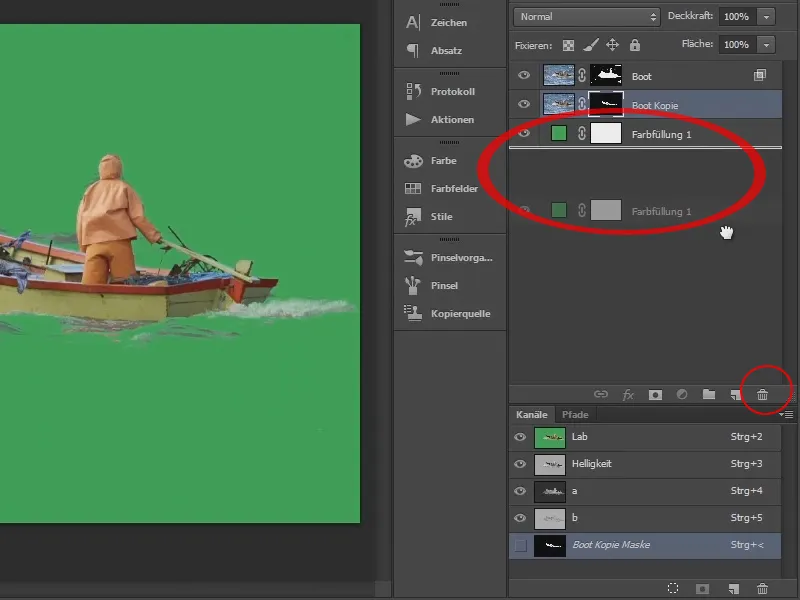Select the Boot layer name
This screenshot has width=800, height=600.
tap(641, 77)
